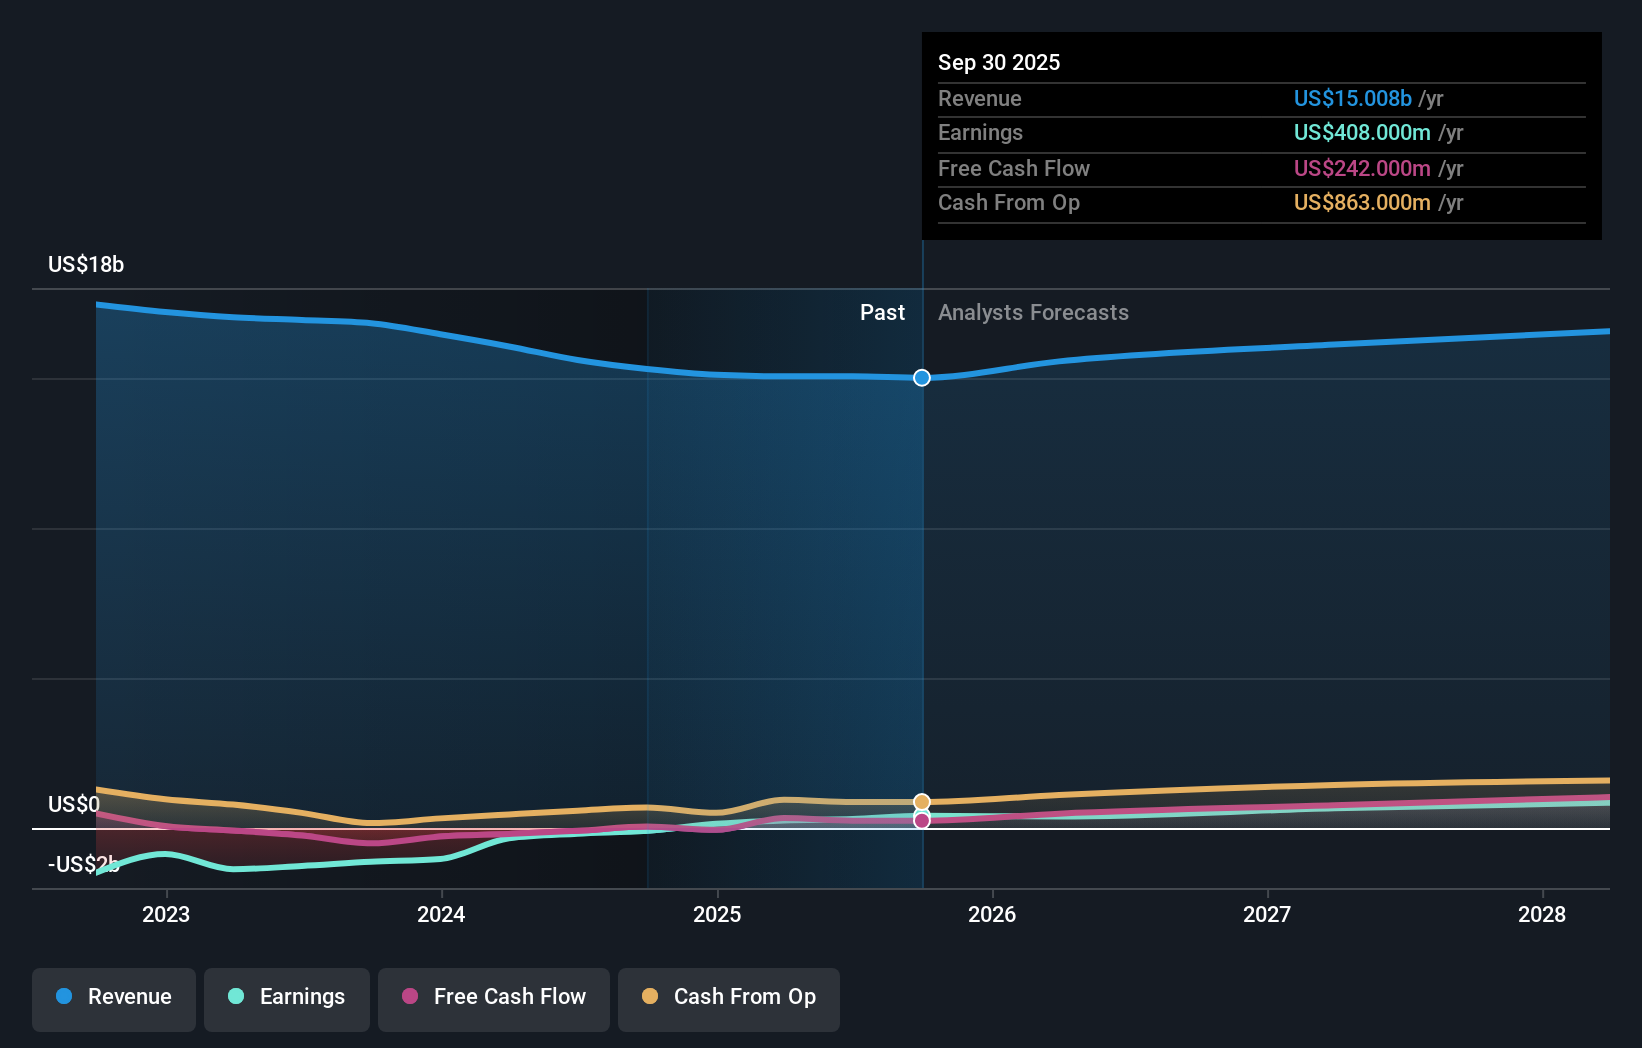Screen dimensions: 1642x1048
Task: Click the 2025 label on the time axis
Action: coord(718,914)
